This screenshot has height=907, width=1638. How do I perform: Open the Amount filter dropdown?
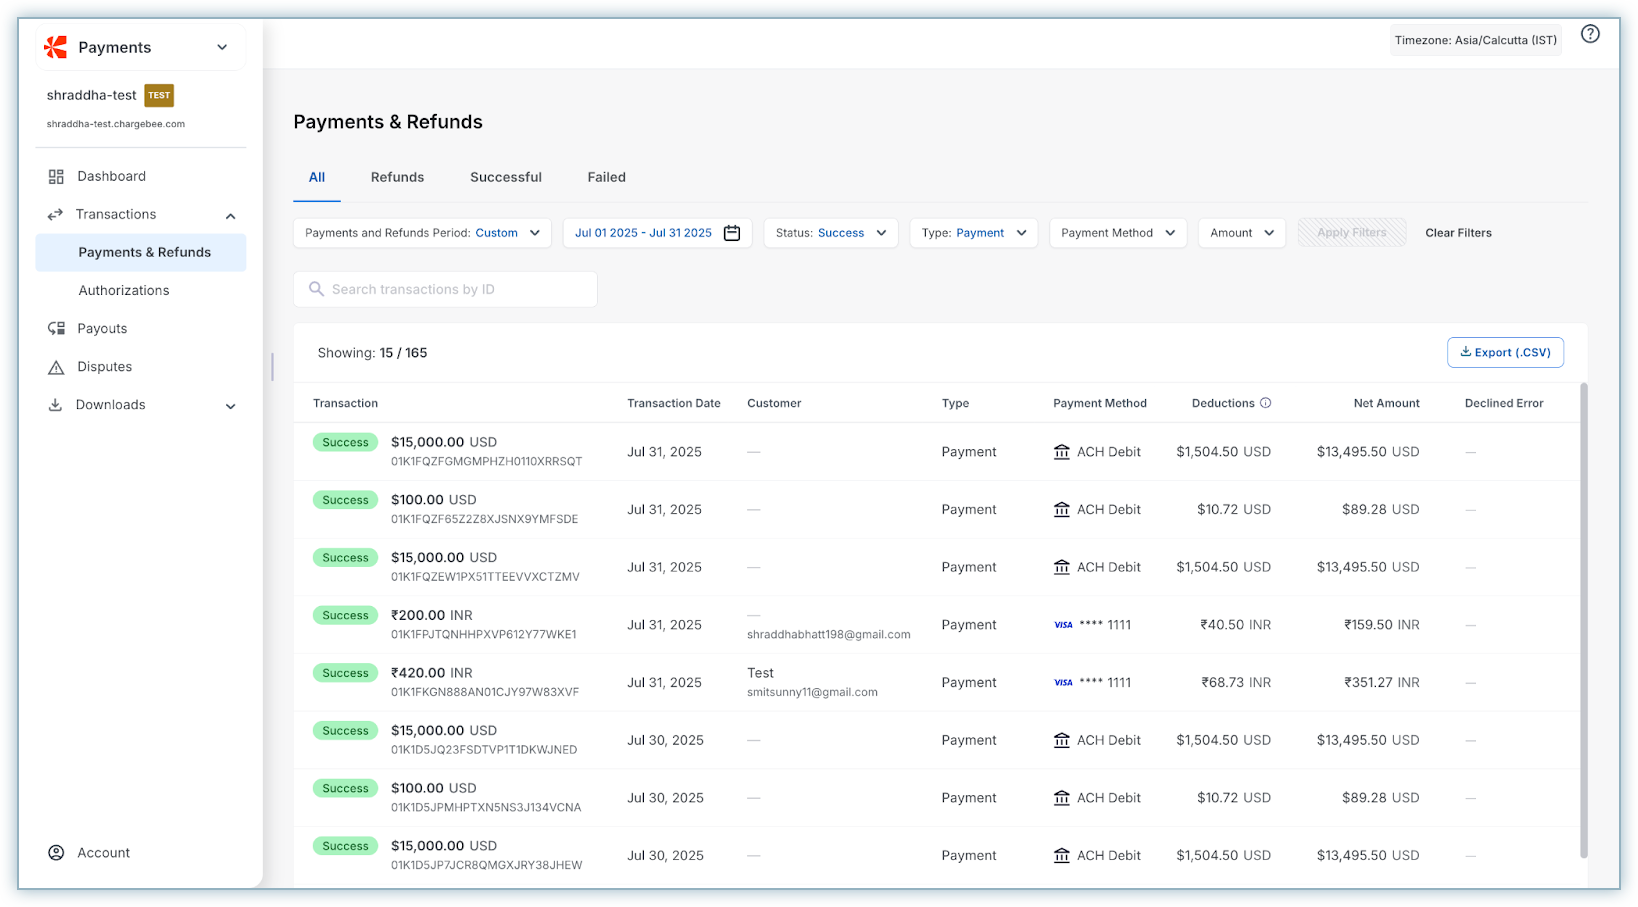click(1242, 233)
